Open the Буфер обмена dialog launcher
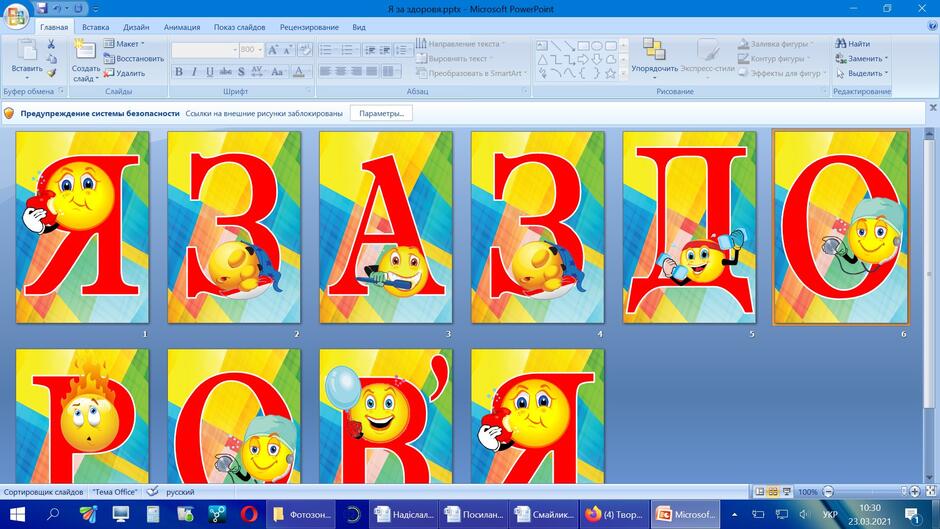This screenshot has width=940, height=529. tap(61, 91)
